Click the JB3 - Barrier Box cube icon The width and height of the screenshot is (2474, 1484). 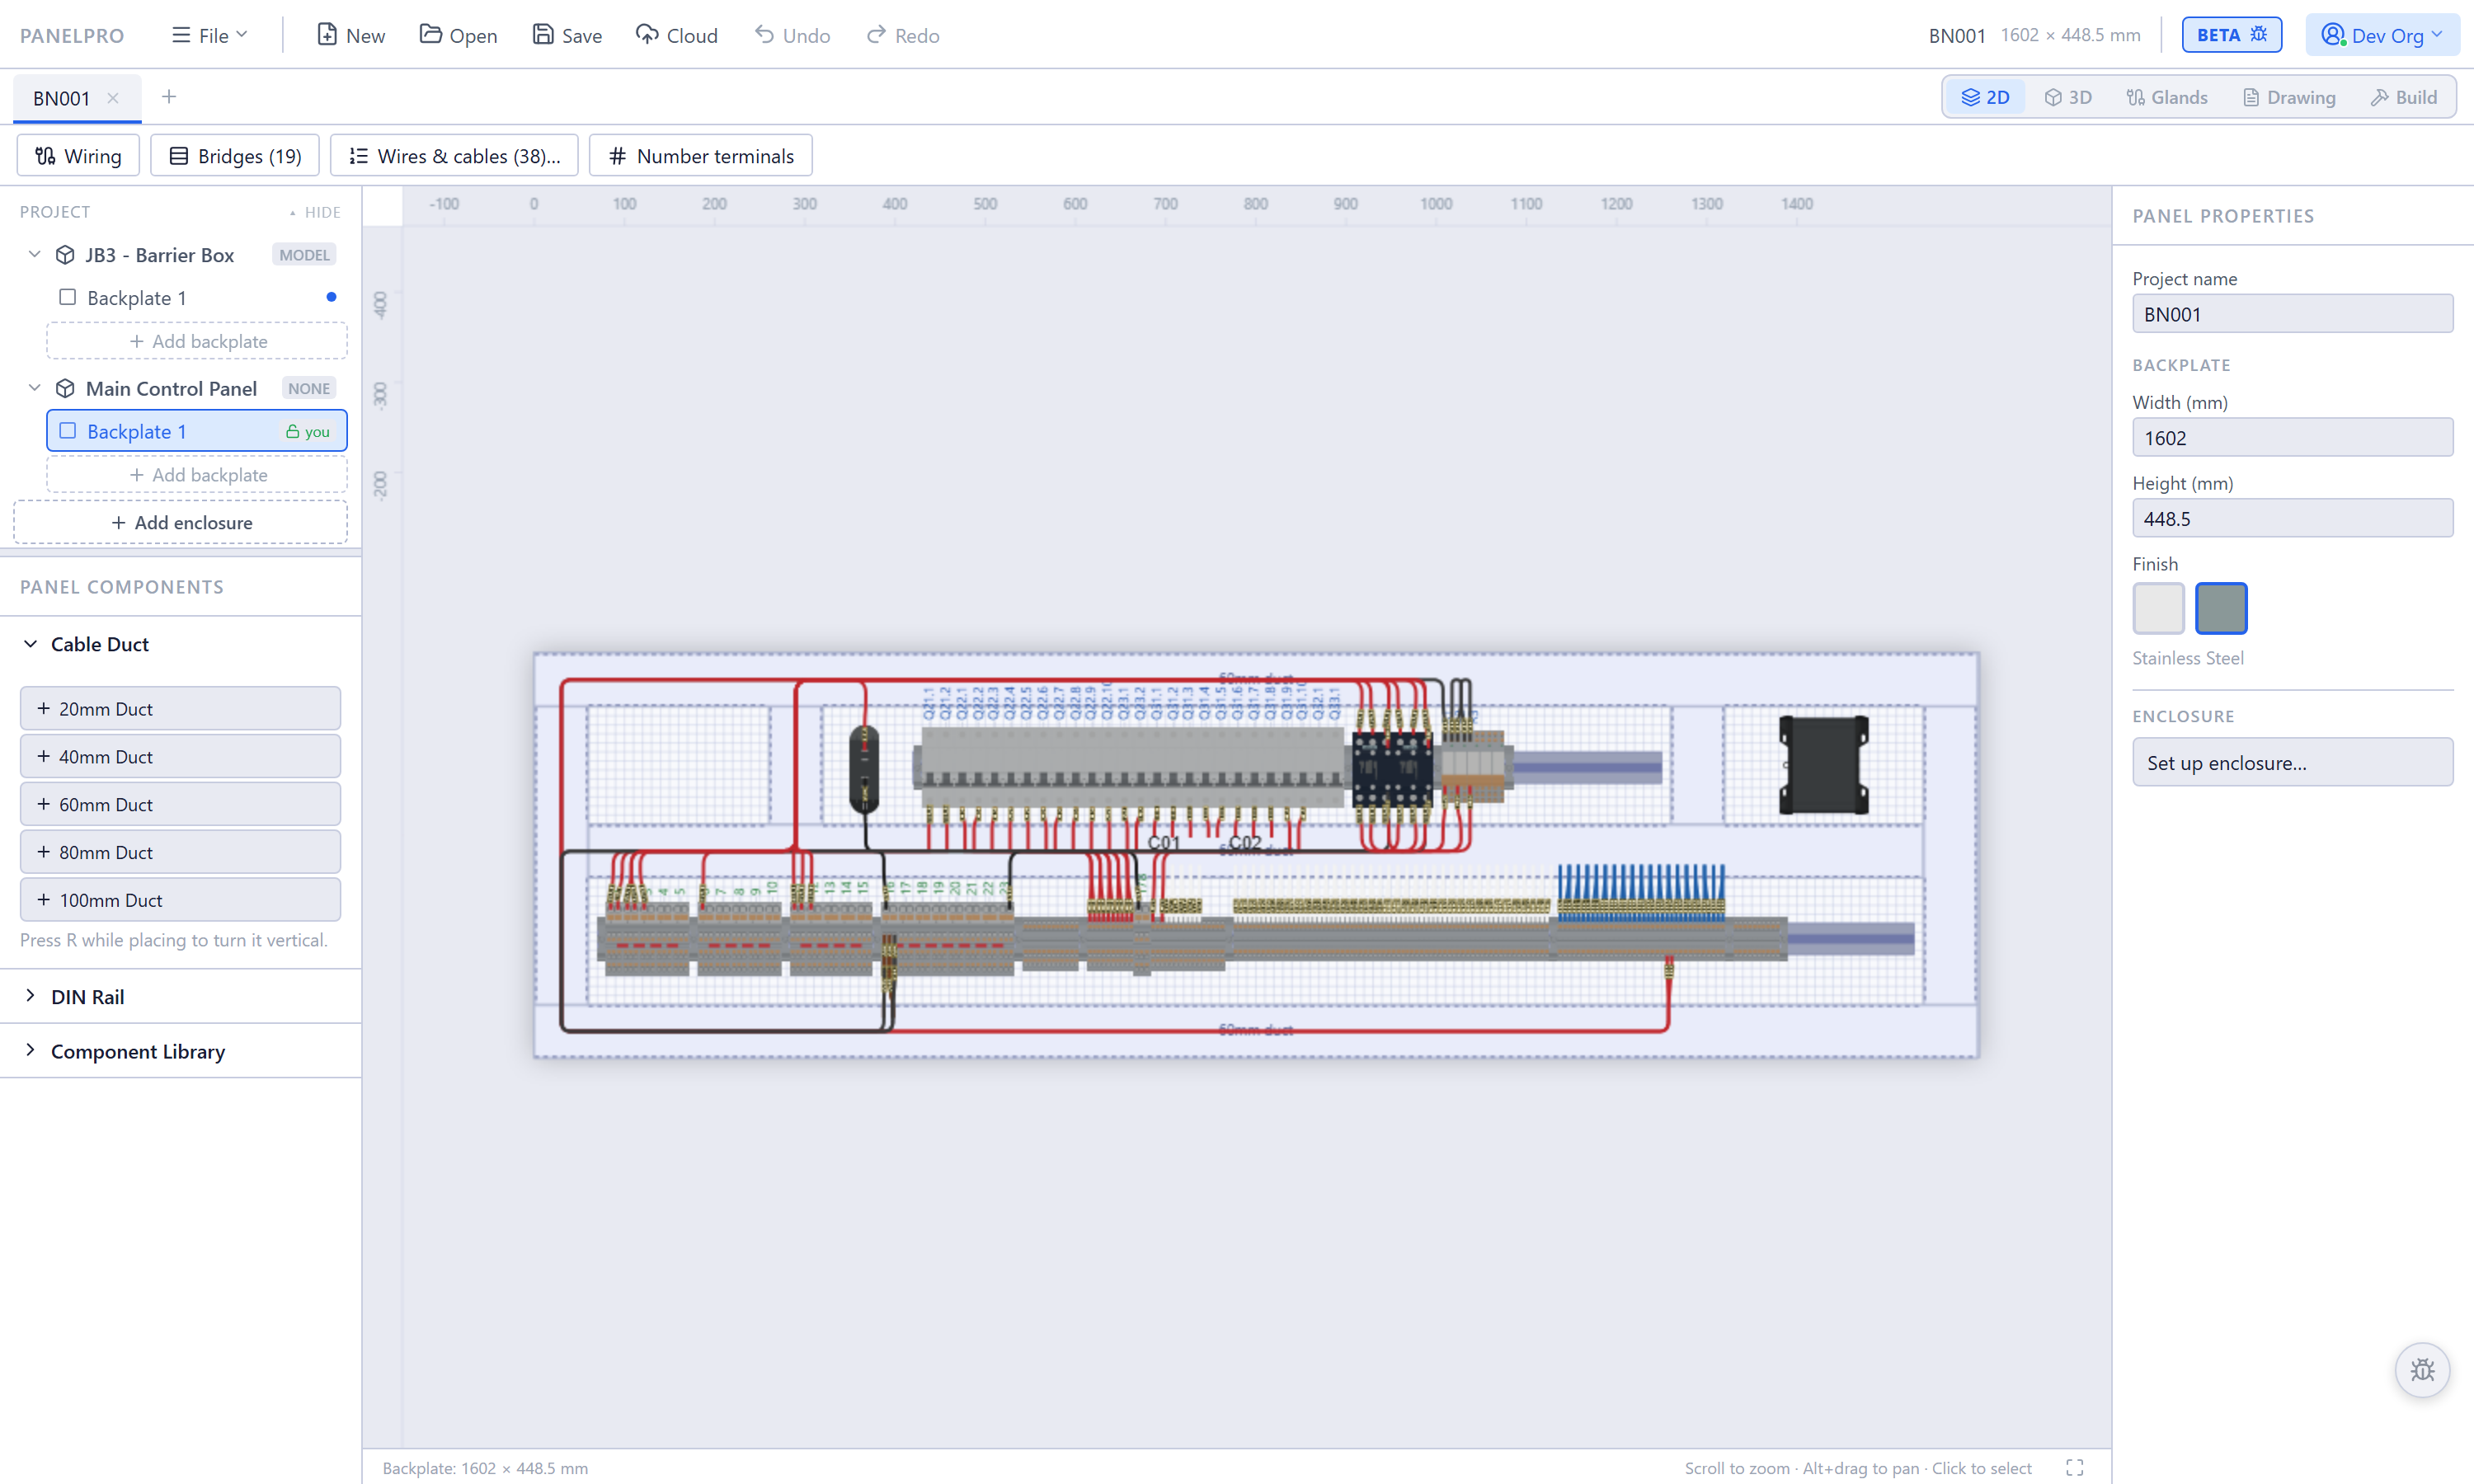65,255
